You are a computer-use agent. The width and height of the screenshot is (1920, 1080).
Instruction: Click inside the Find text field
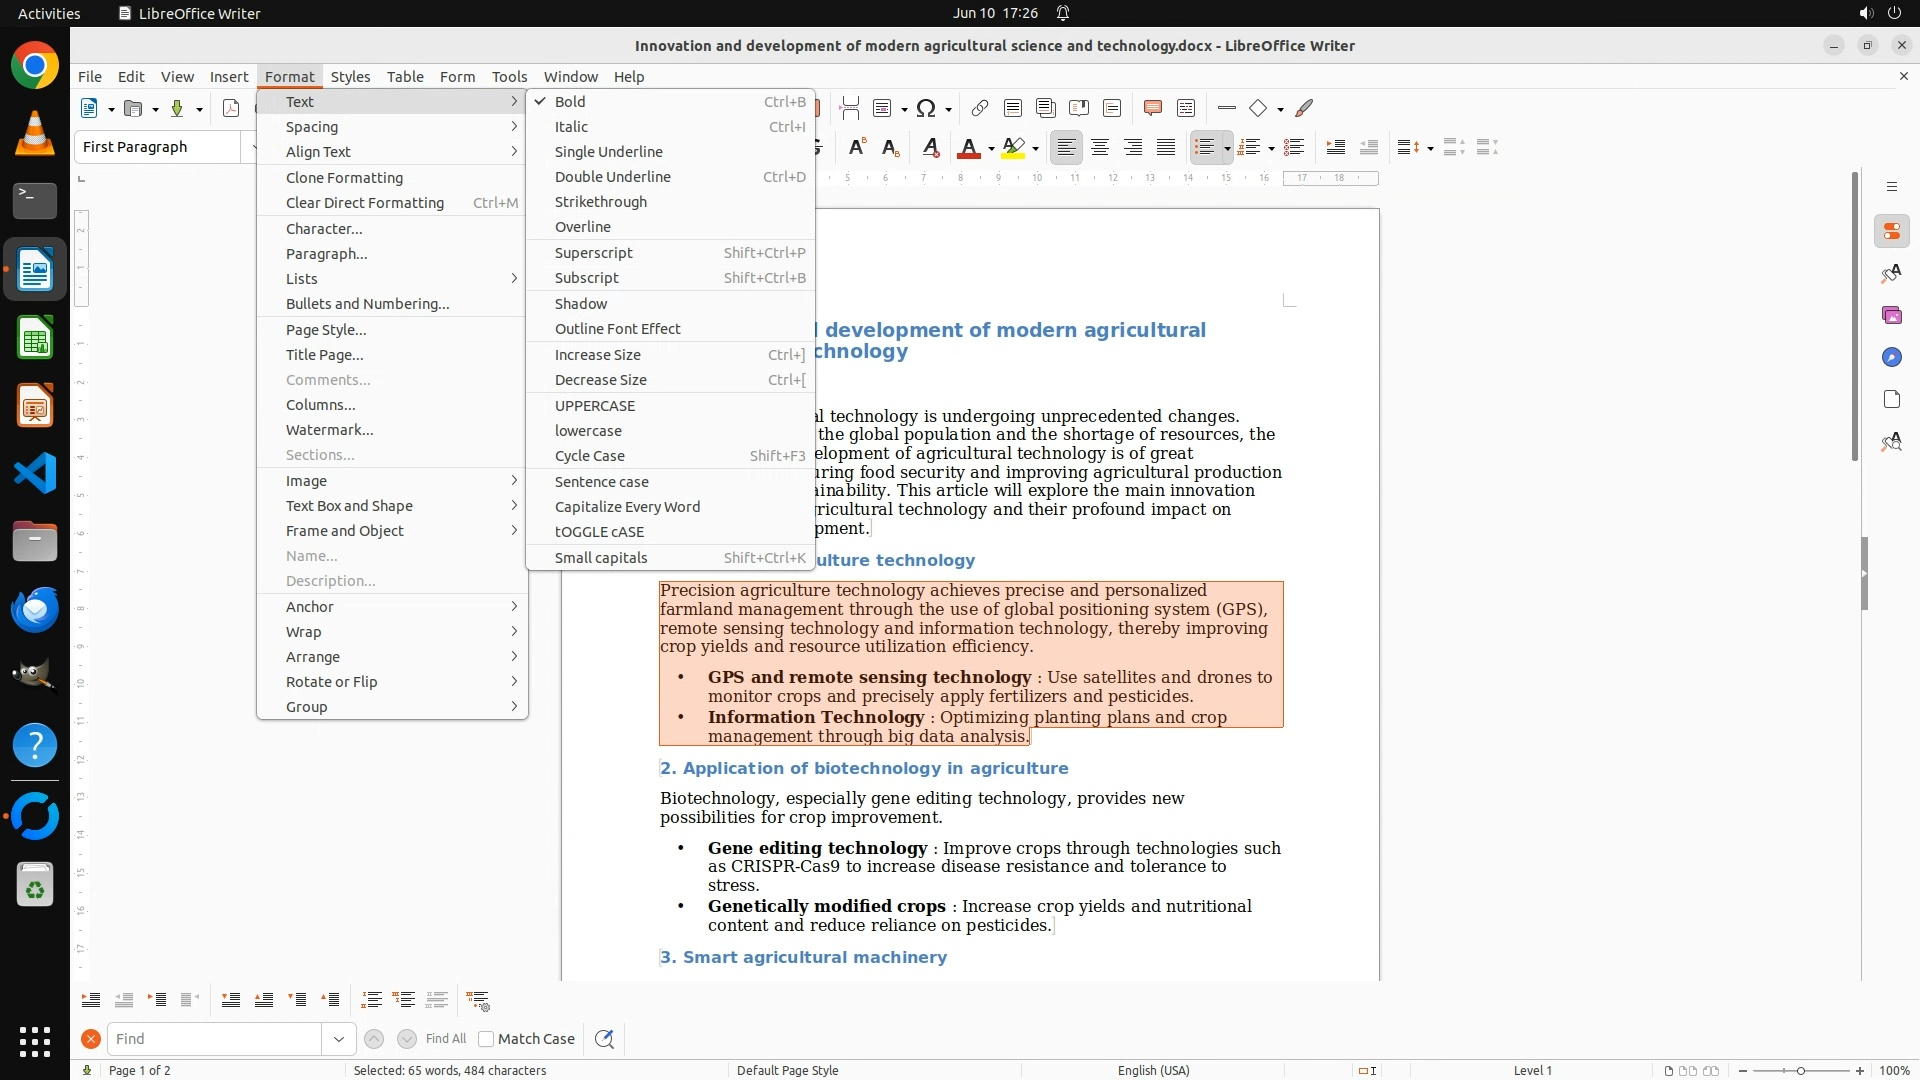pos(214,1039)
